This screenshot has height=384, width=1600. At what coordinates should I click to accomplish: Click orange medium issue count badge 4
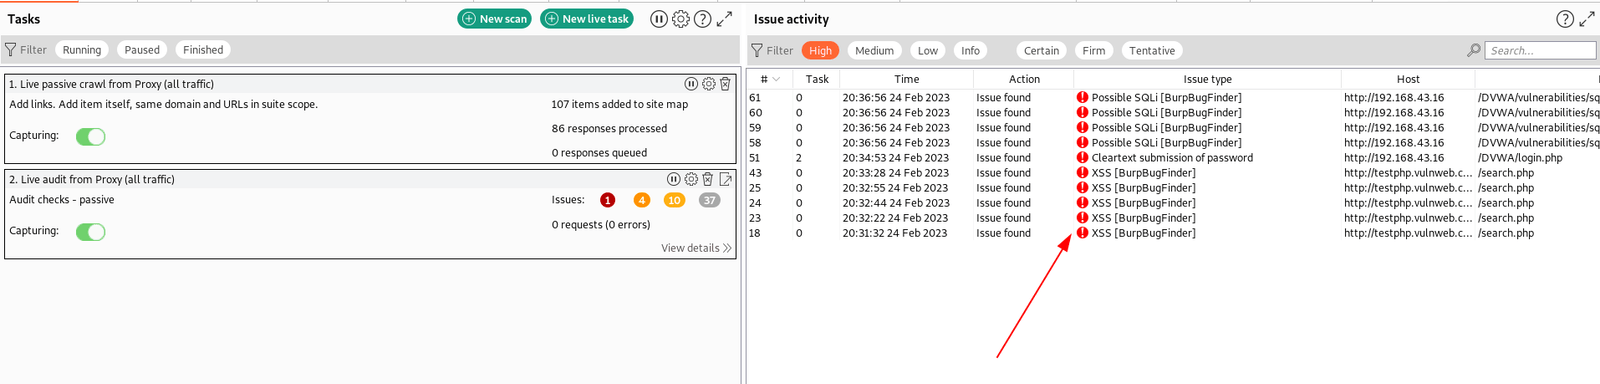point(641,200)
